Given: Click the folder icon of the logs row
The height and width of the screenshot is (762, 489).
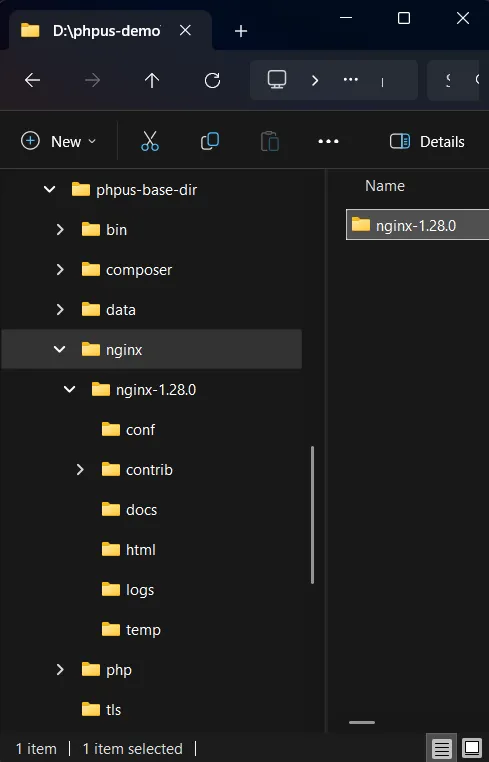Looking at the screenshot, I should [x=111, y=589].
